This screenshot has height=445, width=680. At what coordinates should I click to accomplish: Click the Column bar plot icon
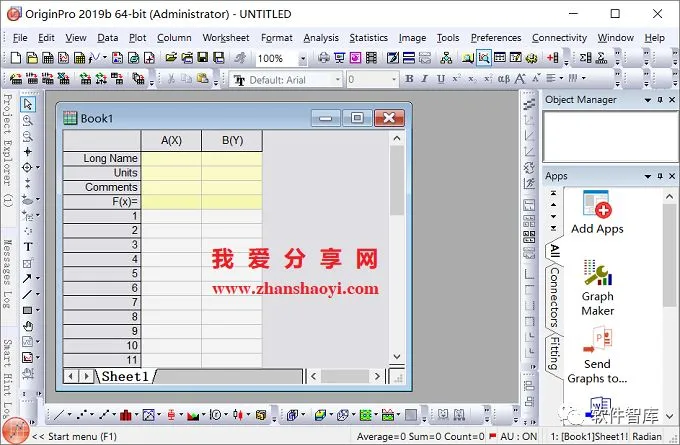(126, 415)
